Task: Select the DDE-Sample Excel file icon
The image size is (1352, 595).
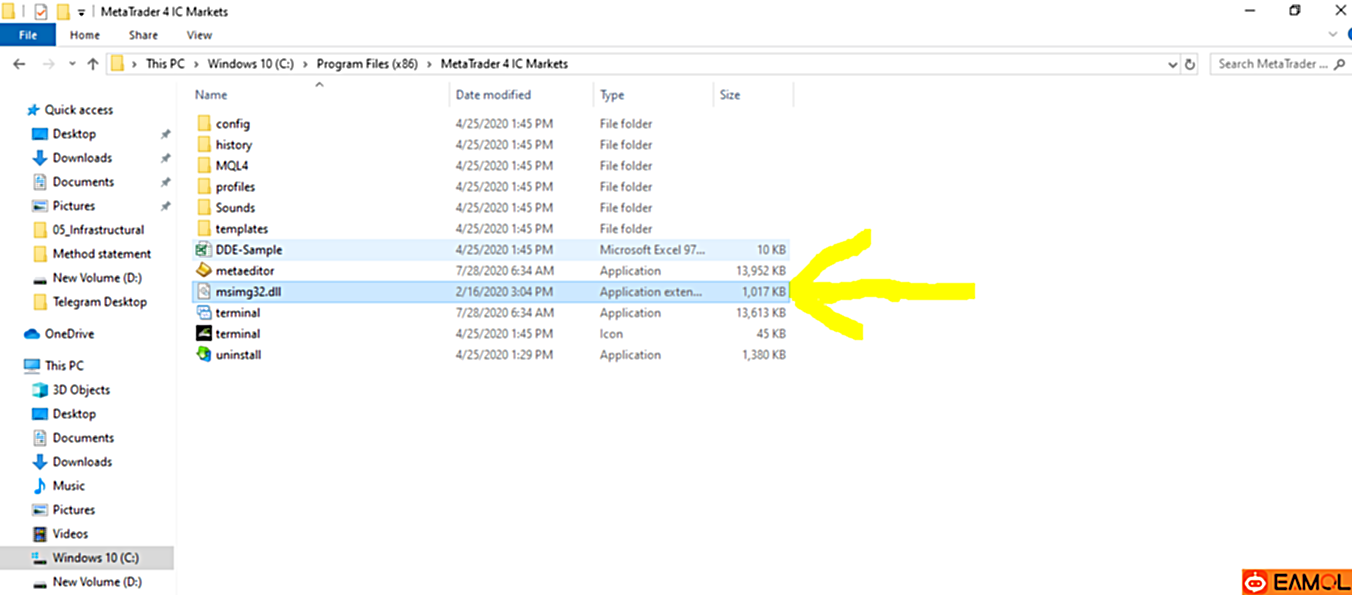Action: 203,250
